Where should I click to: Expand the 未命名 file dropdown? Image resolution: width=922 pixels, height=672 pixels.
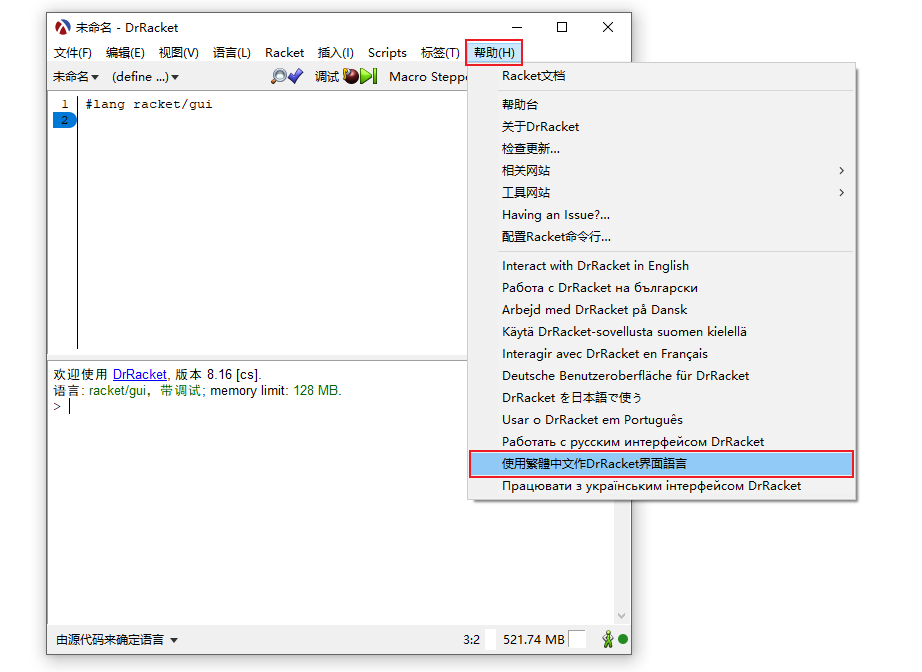[76, 76]
